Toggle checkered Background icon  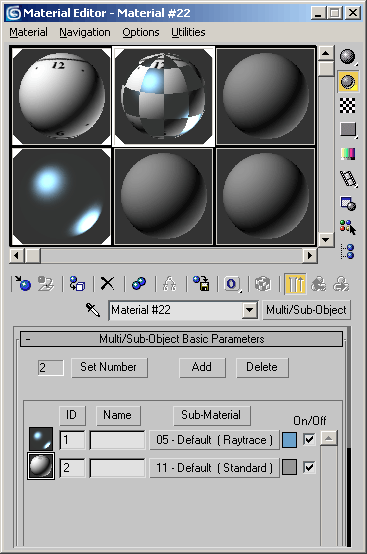click(x=348, y=105)
